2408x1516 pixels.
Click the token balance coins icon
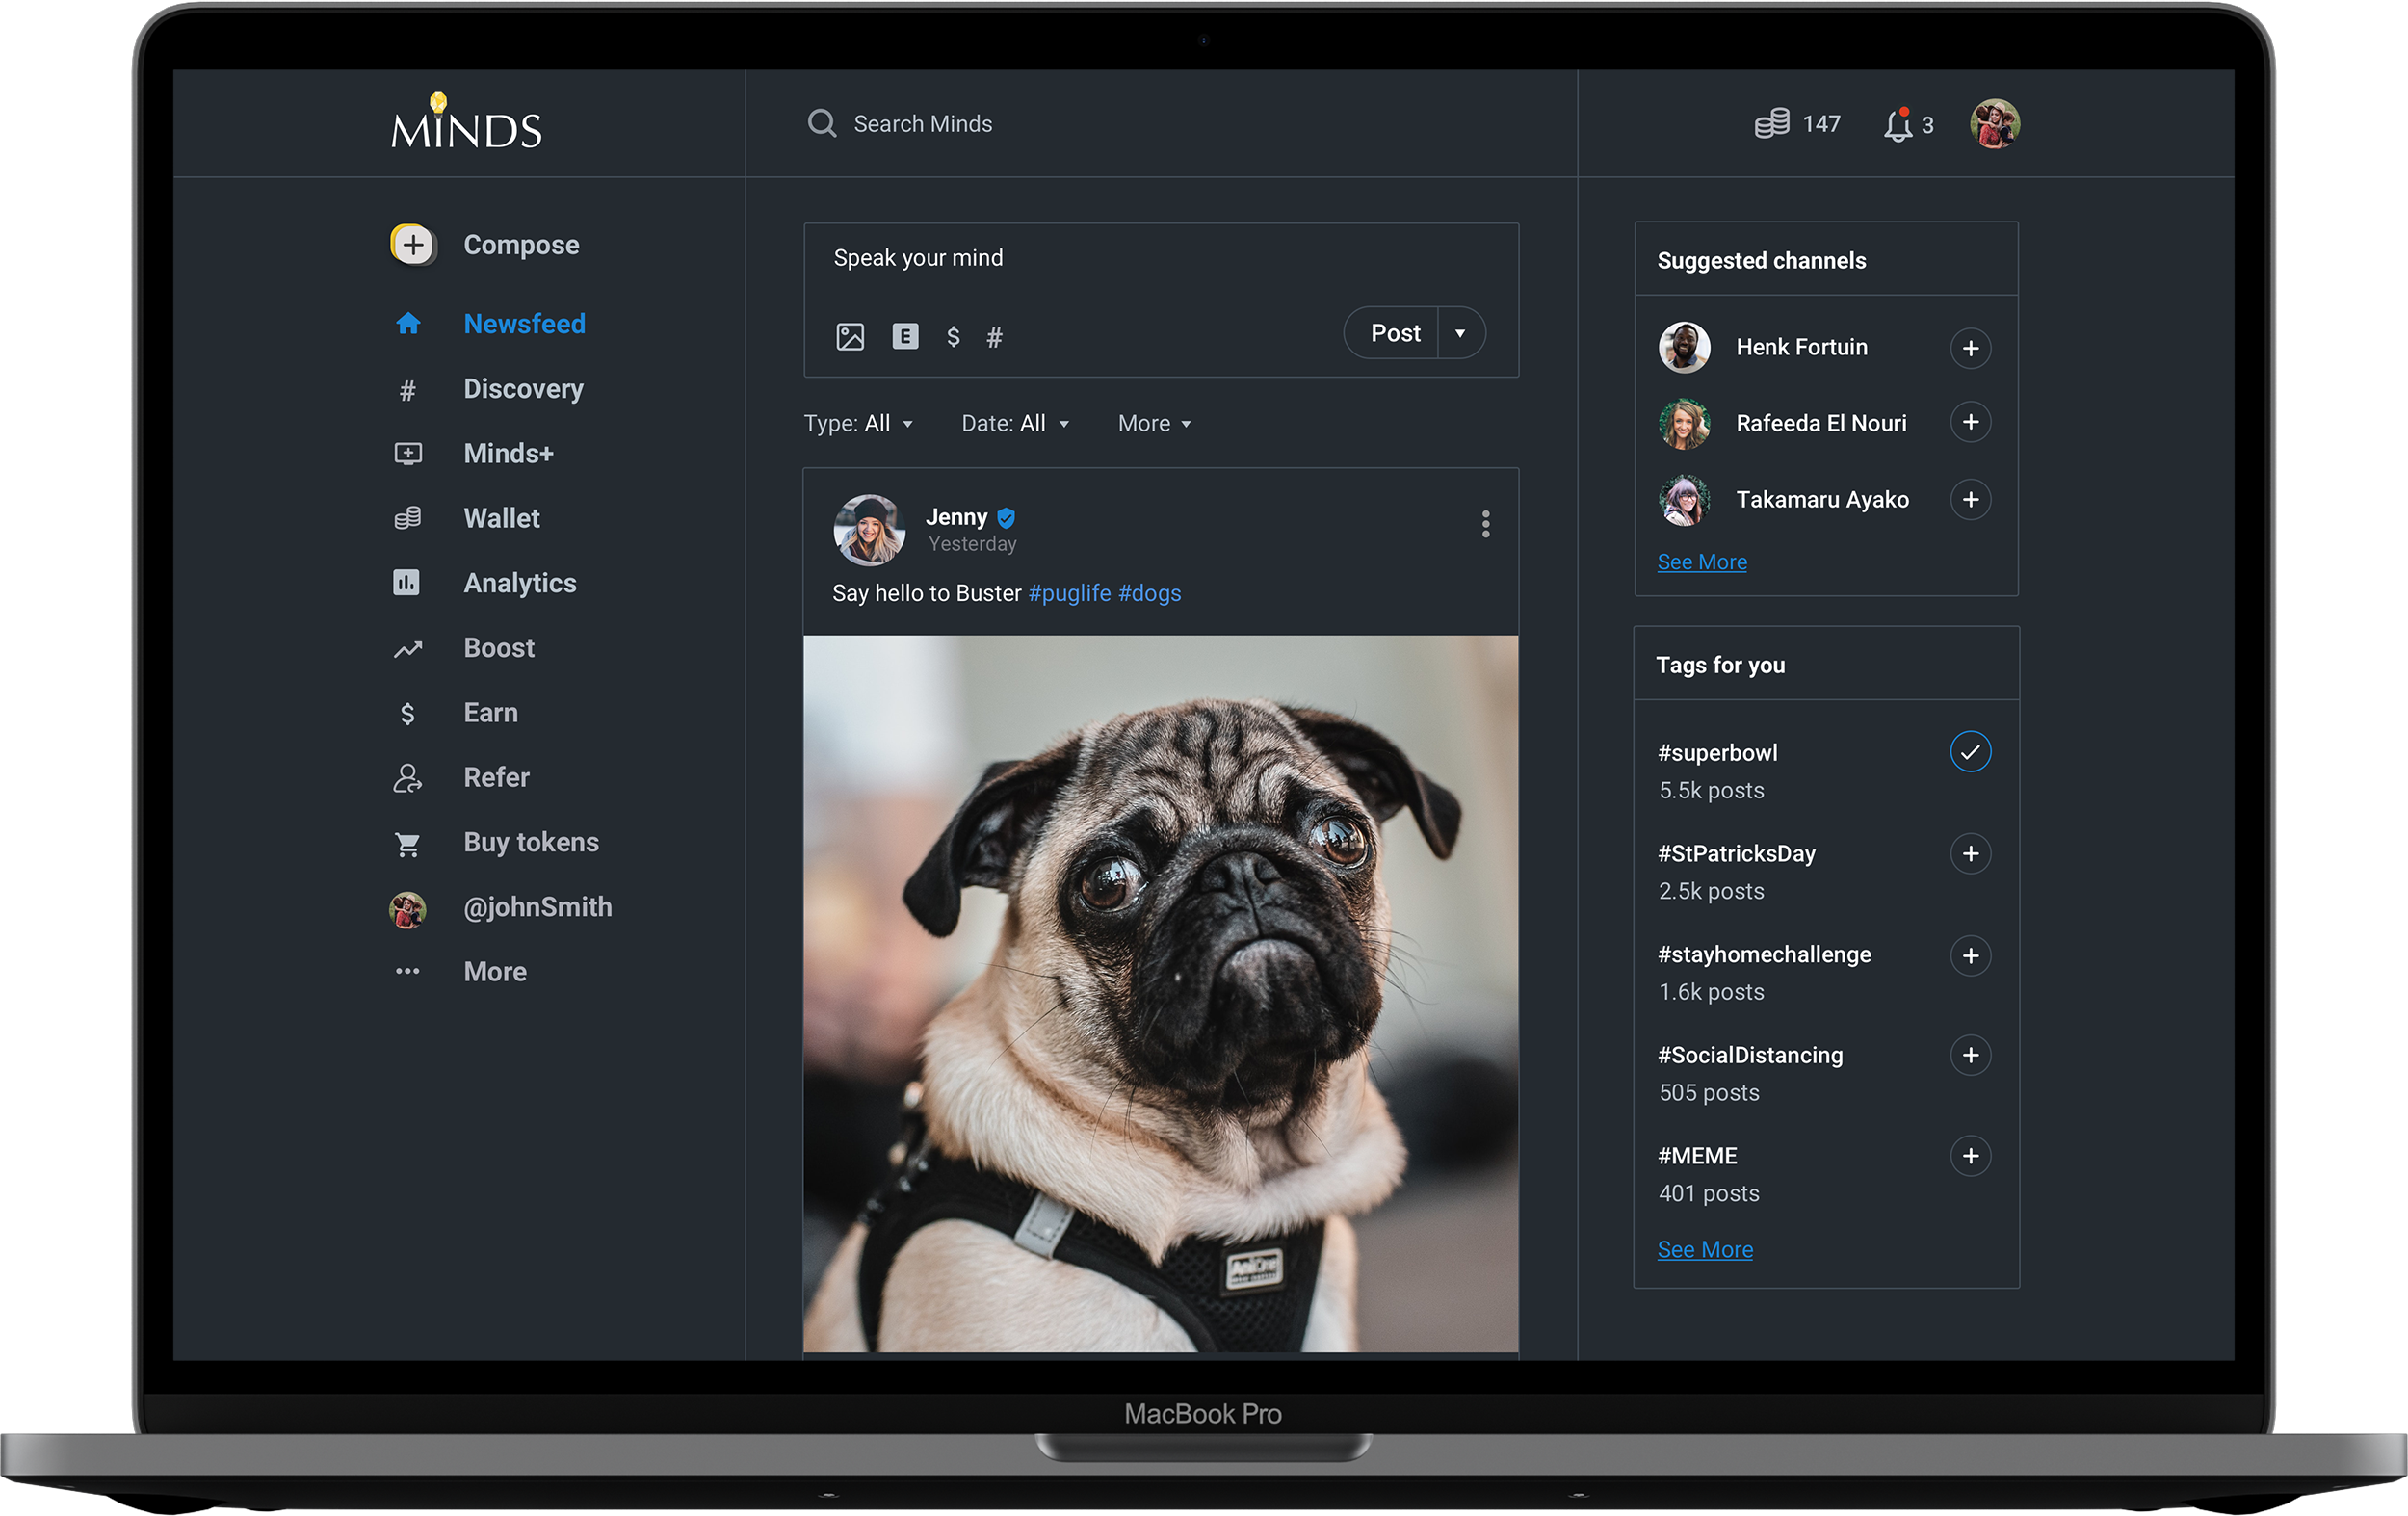click(1771, 124)
